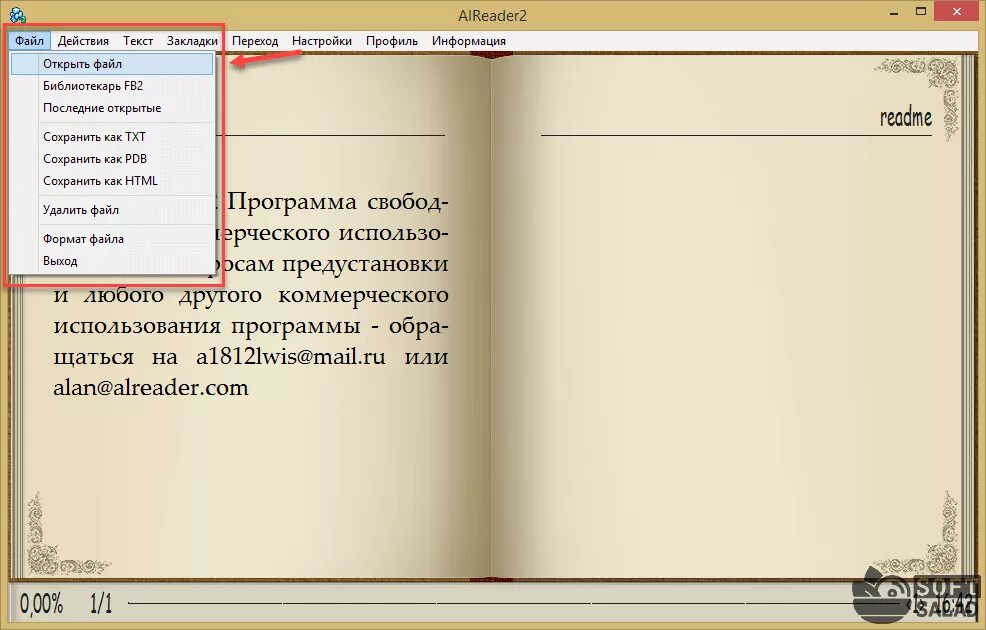The image size is (986, 630).
Task: Open the Информация menu
Action: (468, 41)
